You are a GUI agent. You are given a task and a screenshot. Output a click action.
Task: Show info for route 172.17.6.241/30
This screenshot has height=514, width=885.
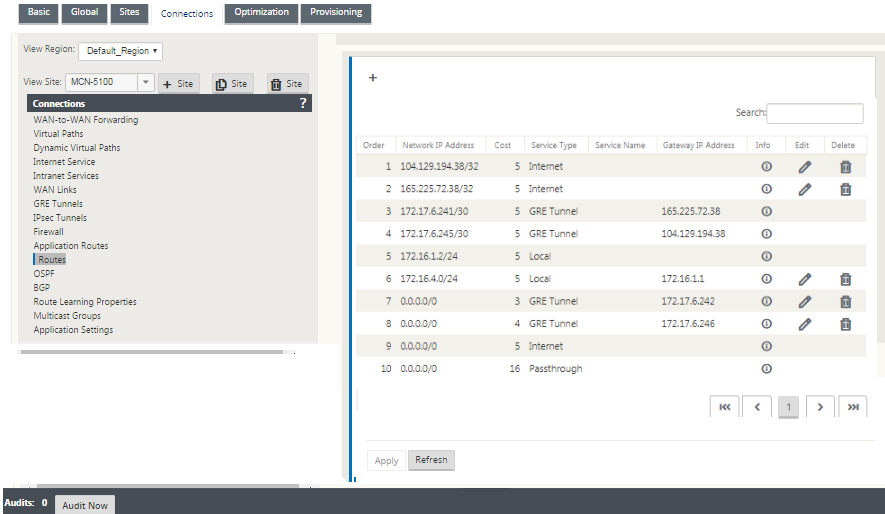766,212
